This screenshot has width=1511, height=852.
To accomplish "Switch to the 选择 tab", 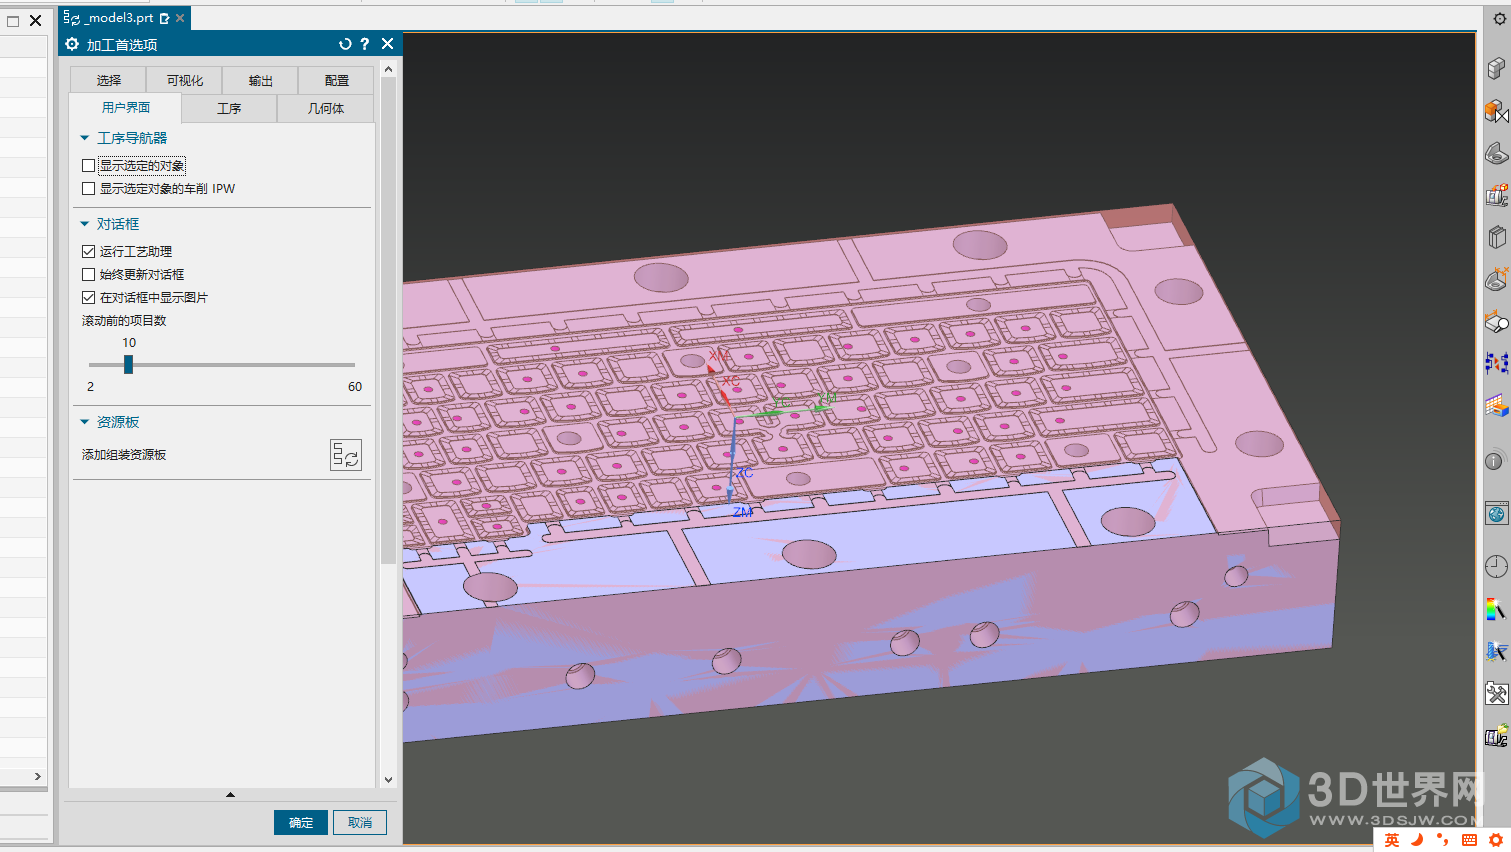I will (x=109, y=80).
